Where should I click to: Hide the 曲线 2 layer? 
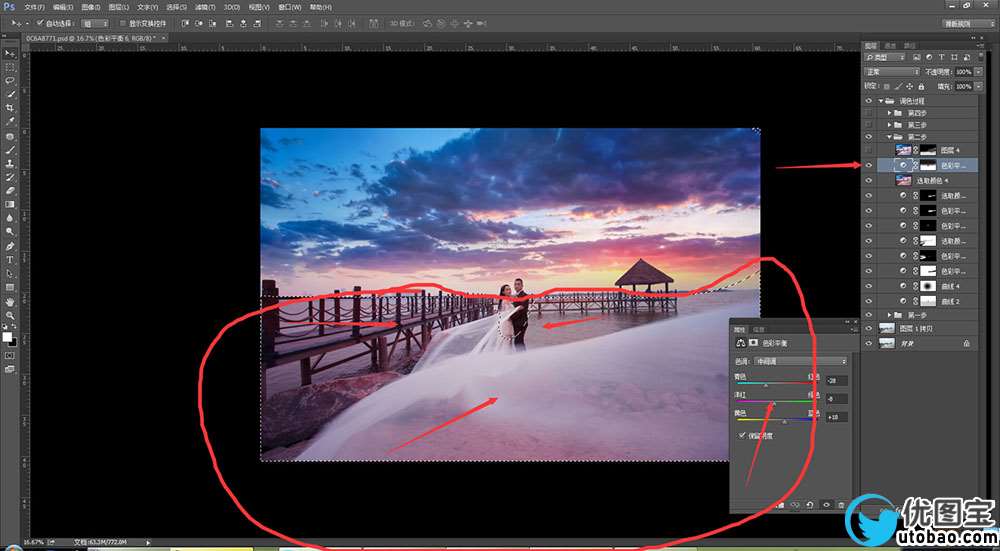(867, 301)
